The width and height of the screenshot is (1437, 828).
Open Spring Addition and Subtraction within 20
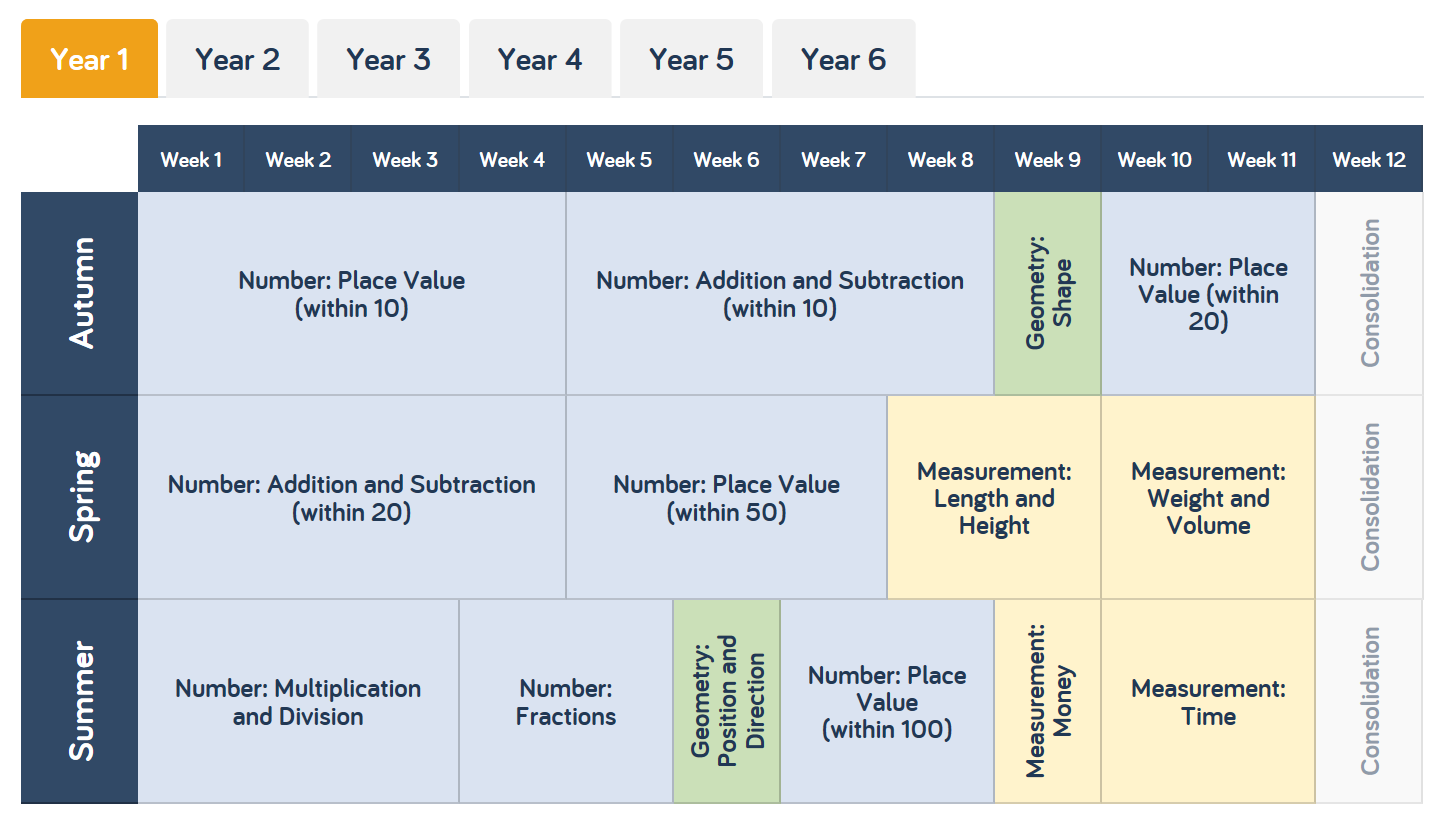point(351,498)
